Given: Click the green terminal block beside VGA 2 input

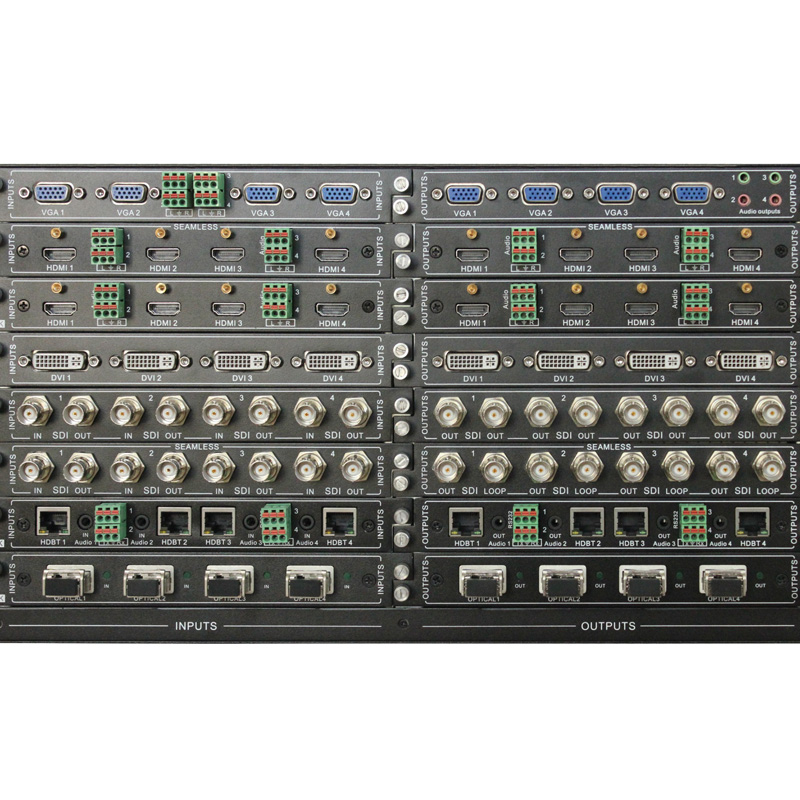Looking at the screenshot, I should click(x=177, y=190).
